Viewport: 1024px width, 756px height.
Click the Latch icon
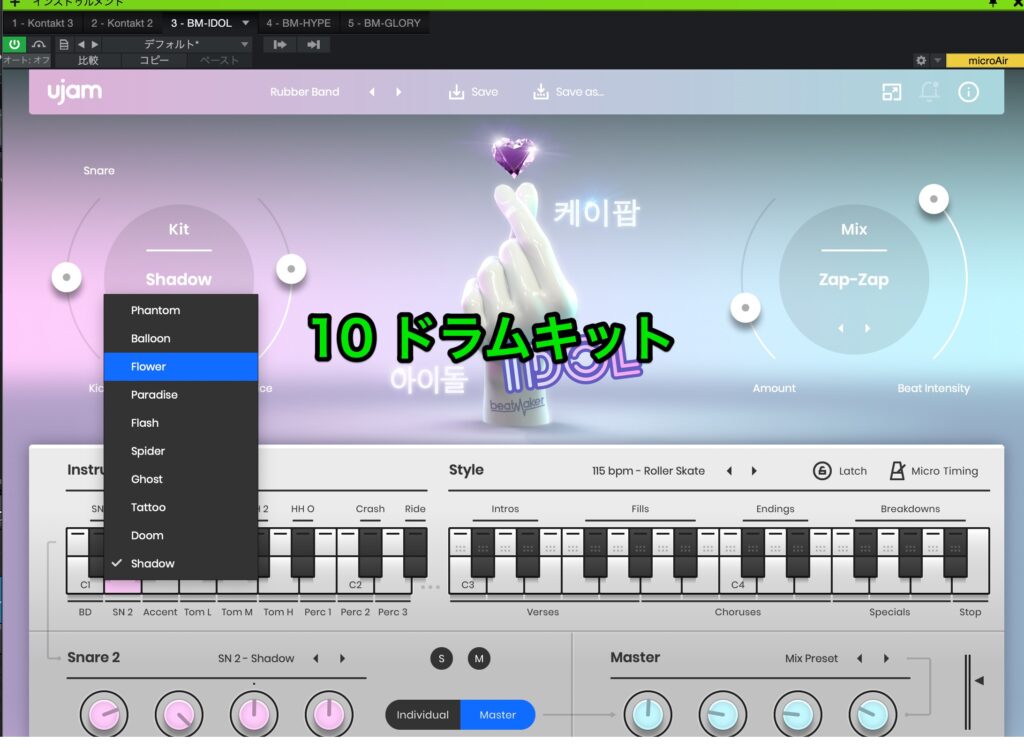(822, 471)
